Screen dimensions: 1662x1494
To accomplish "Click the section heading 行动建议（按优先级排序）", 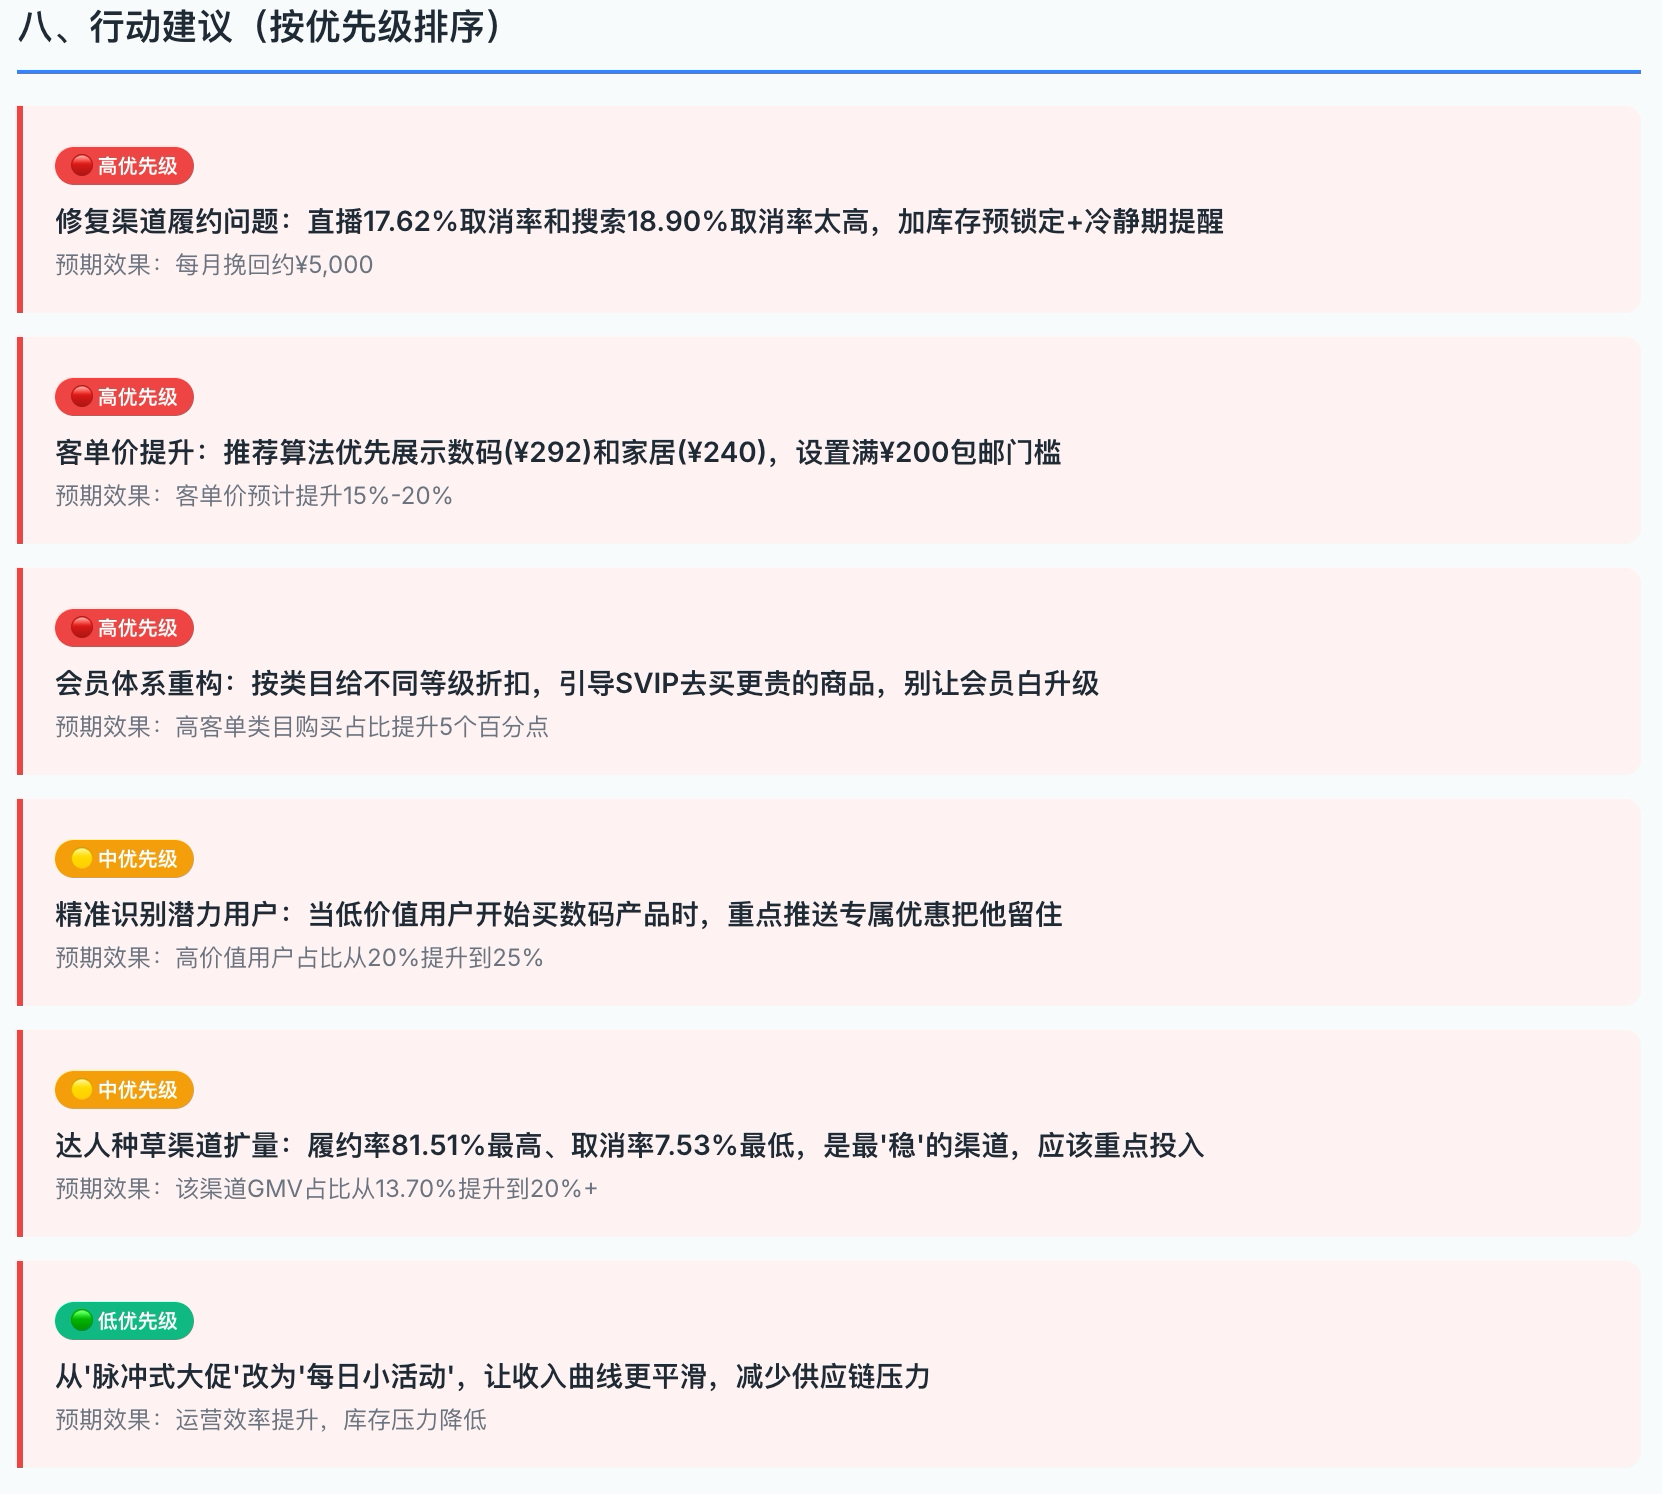I will (260, 27).
